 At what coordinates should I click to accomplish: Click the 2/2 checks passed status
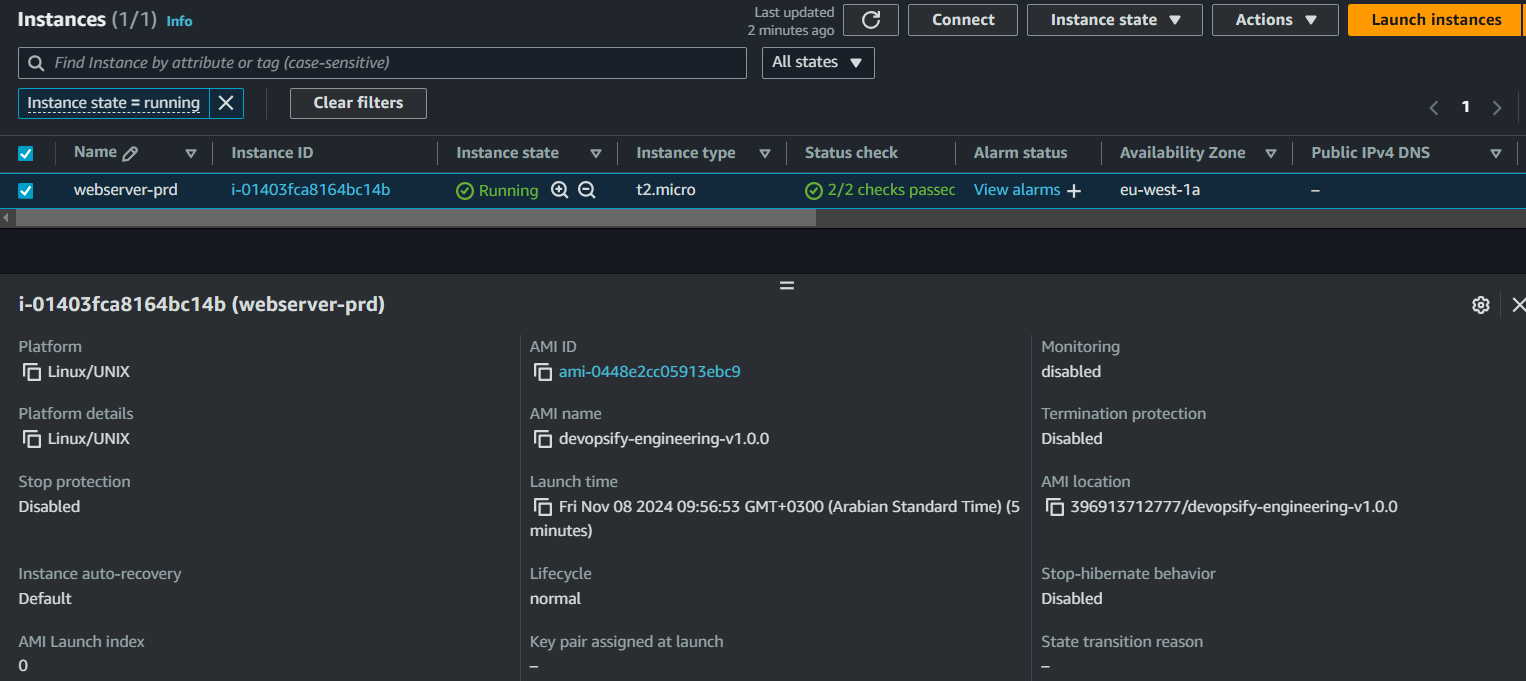880,190
